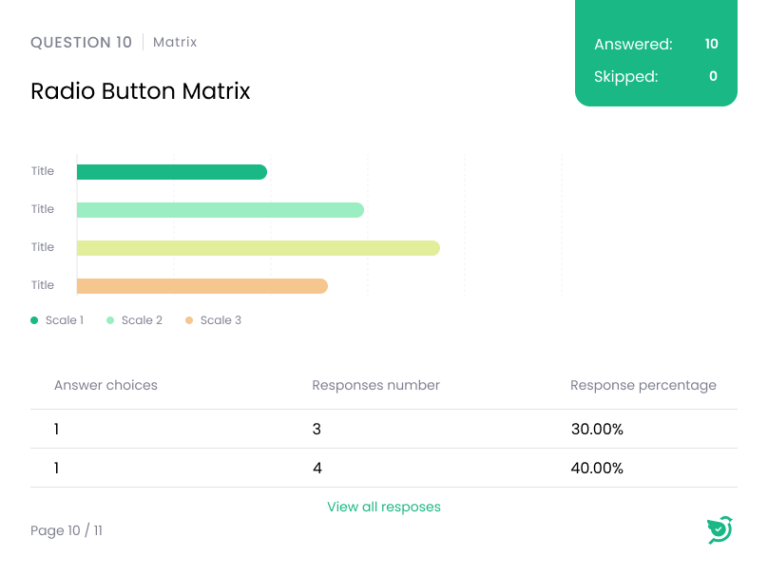Select the dark green chart bar
The width and height of the screenshot is (768, 576).
(171, 172)
